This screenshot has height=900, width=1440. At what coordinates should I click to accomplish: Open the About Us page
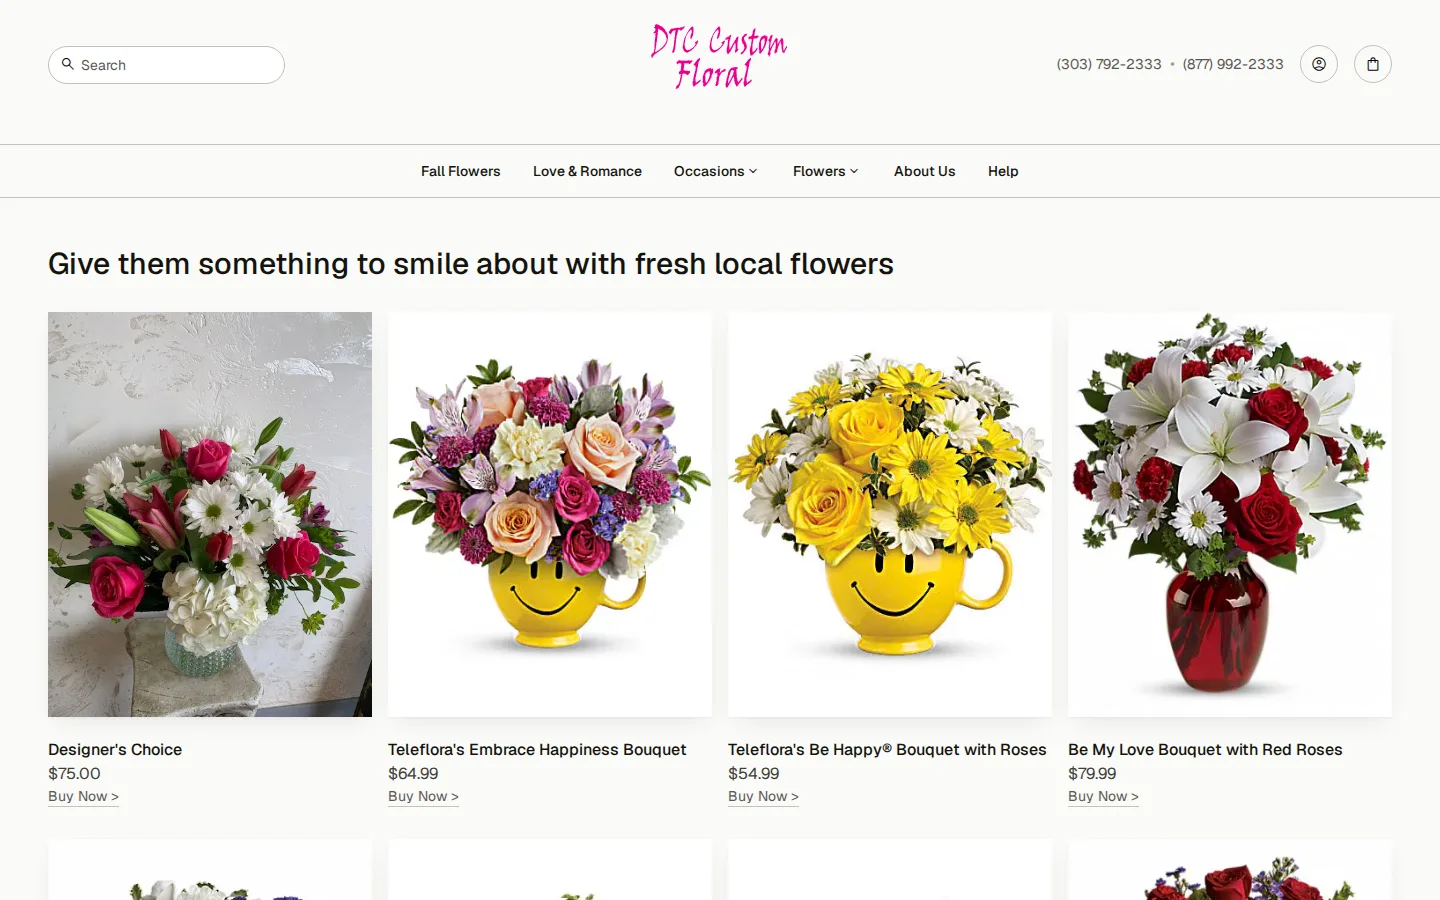925,171
